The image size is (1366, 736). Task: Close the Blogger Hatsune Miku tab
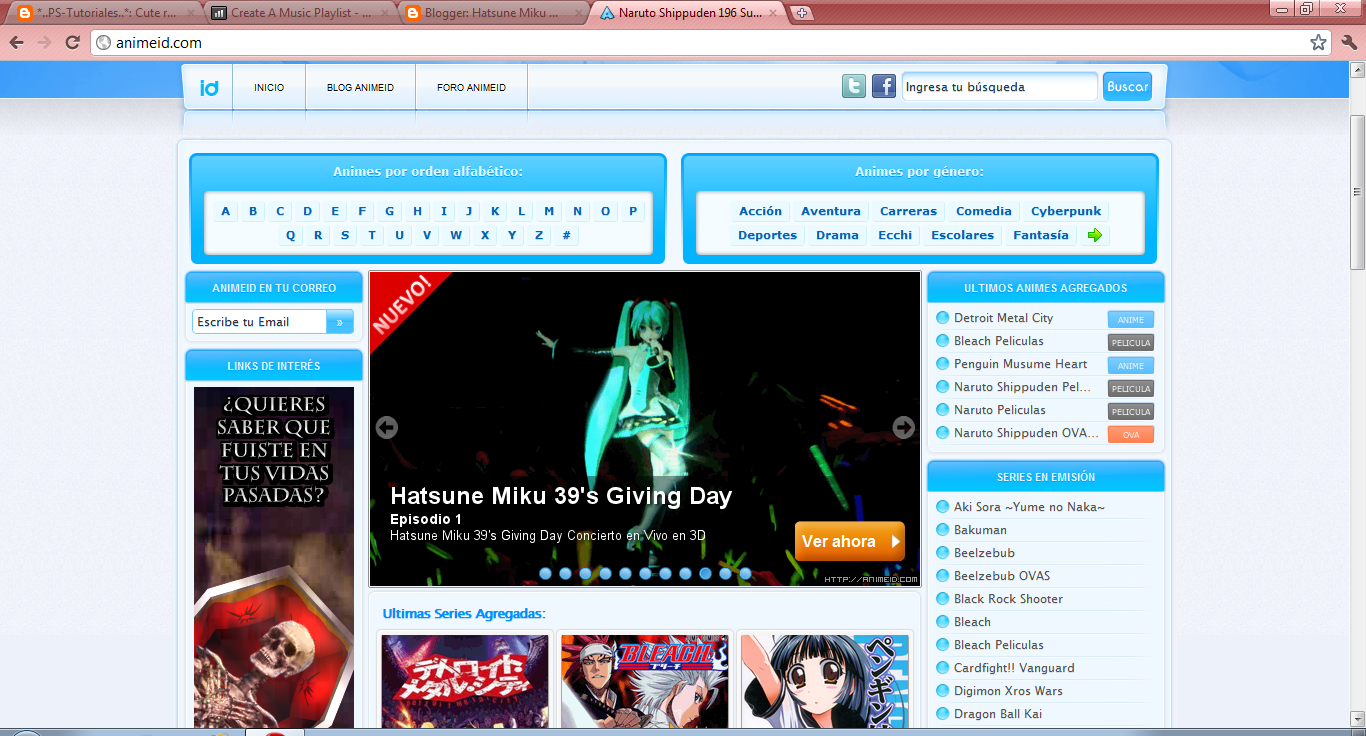tap(577, 13)
